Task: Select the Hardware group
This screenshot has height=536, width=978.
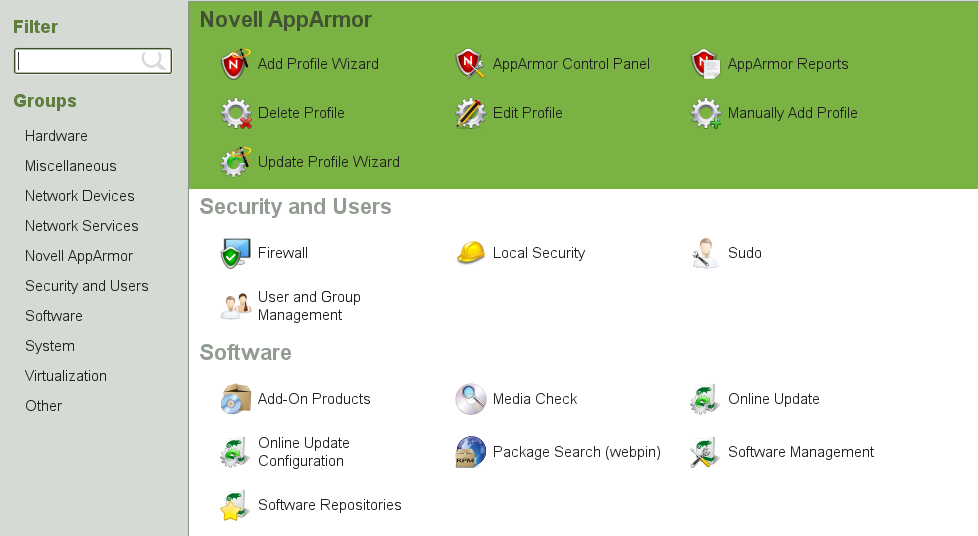Action: point(56,136)
